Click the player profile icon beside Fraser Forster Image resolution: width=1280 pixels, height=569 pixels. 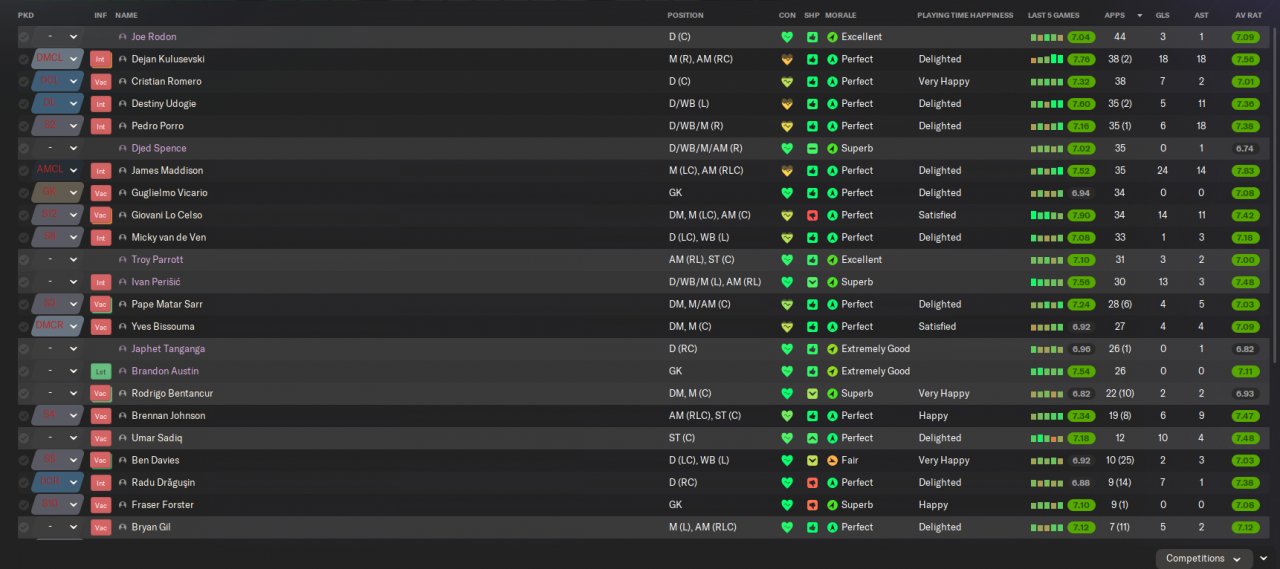(x=122, y=505)
